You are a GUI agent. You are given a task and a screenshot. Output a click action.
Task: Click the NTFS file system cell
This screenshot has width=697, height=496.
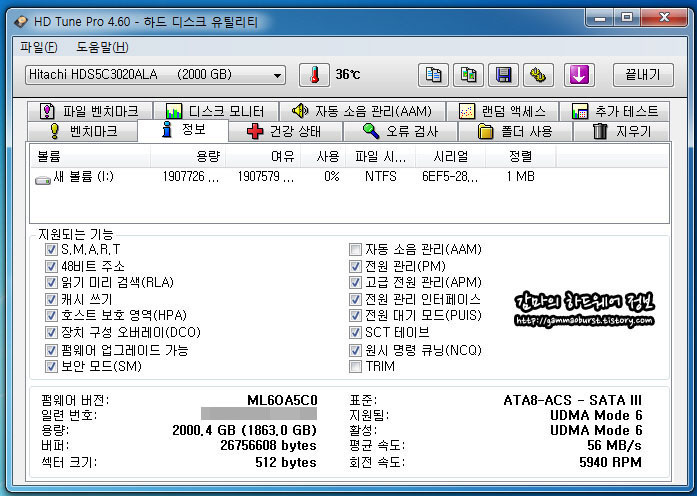click(381, 177)
